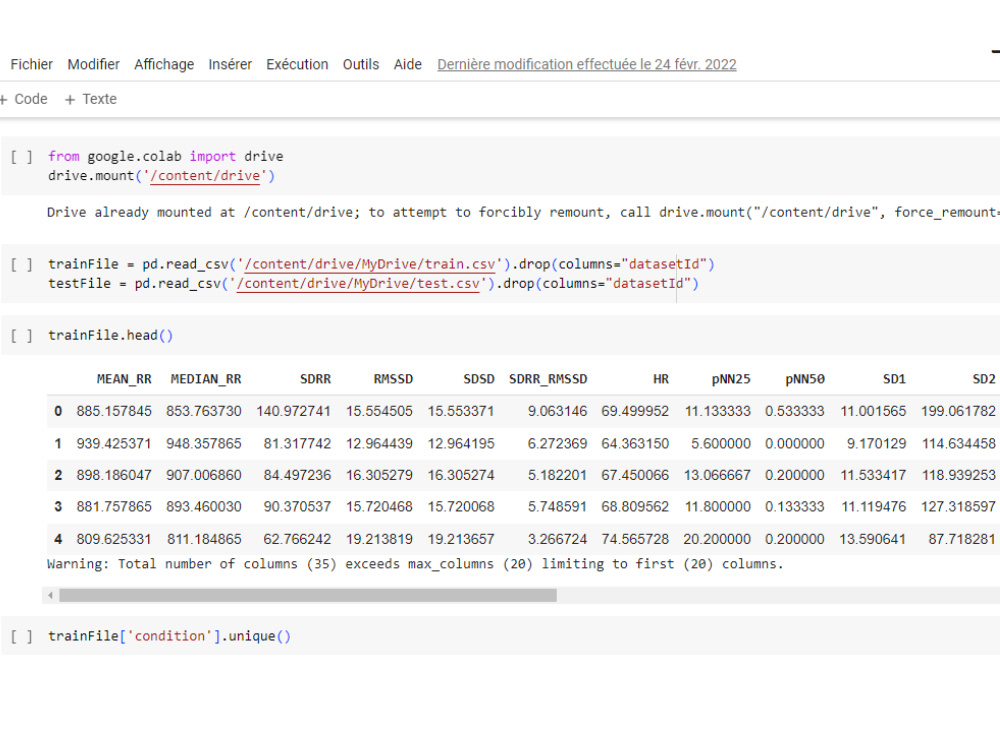Click cell value 885.157845
The image size is (1000, 750).
coord(114,412)
